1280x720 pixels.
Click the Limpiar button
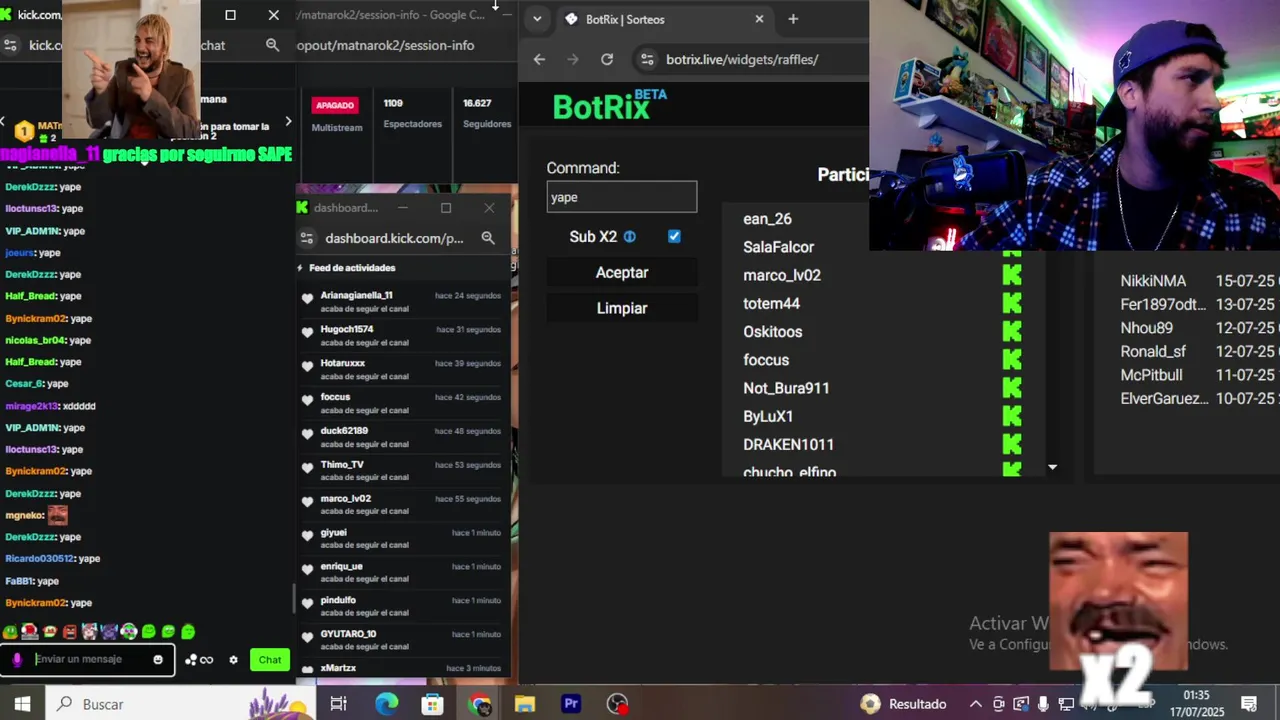pos(622,308)
